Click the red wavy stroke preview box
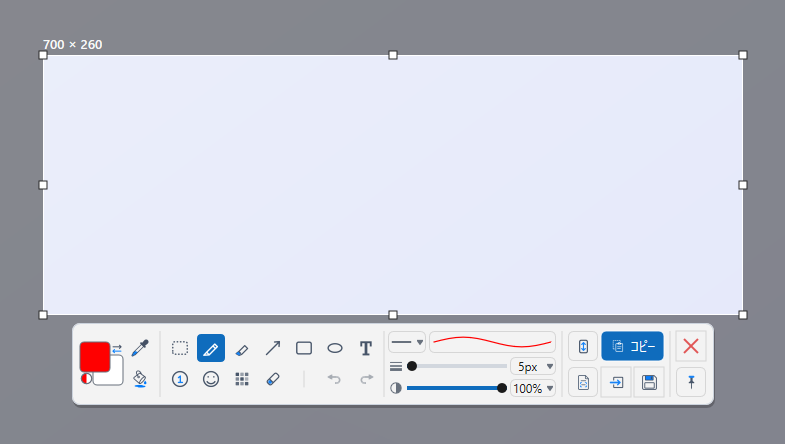Viewport: 785px width, 444px height. (x=492, y=342)
